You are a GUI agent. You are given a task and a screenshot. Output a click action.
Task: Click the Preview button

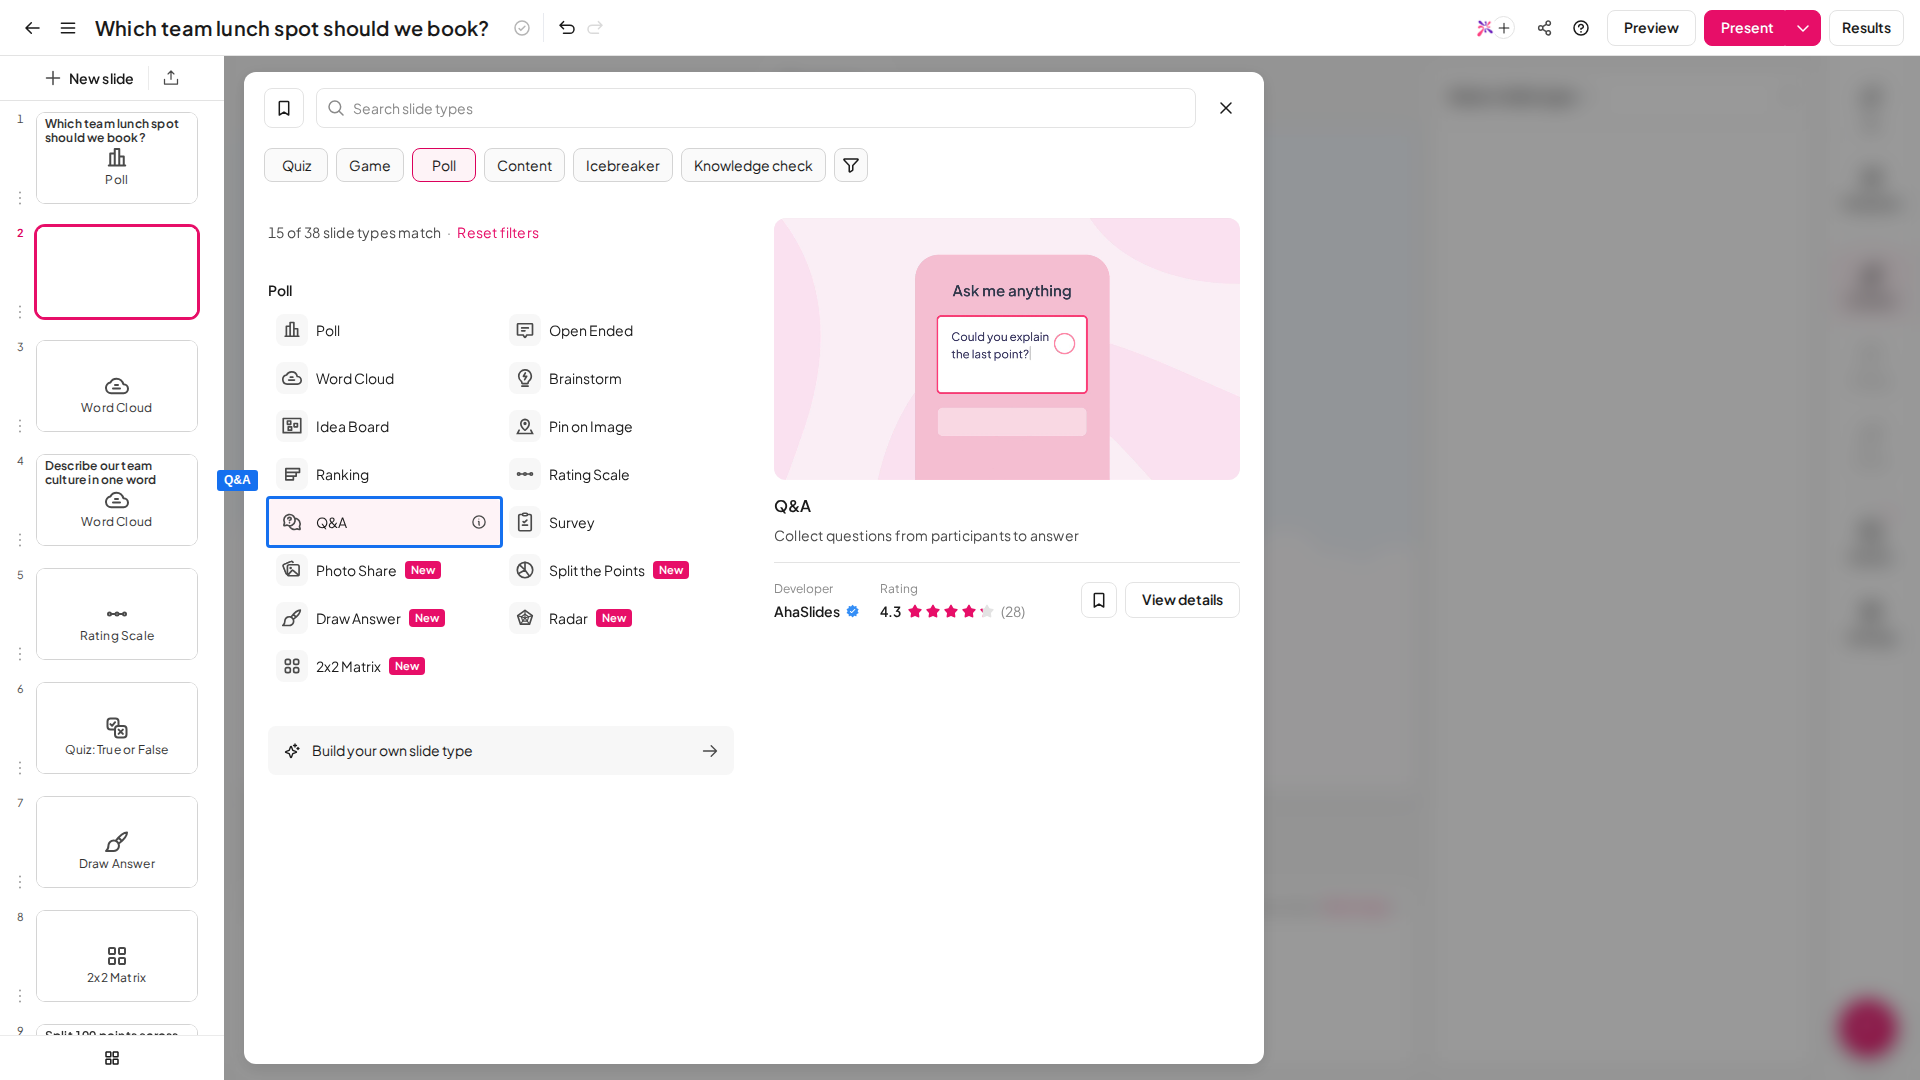pos(1651,28)
